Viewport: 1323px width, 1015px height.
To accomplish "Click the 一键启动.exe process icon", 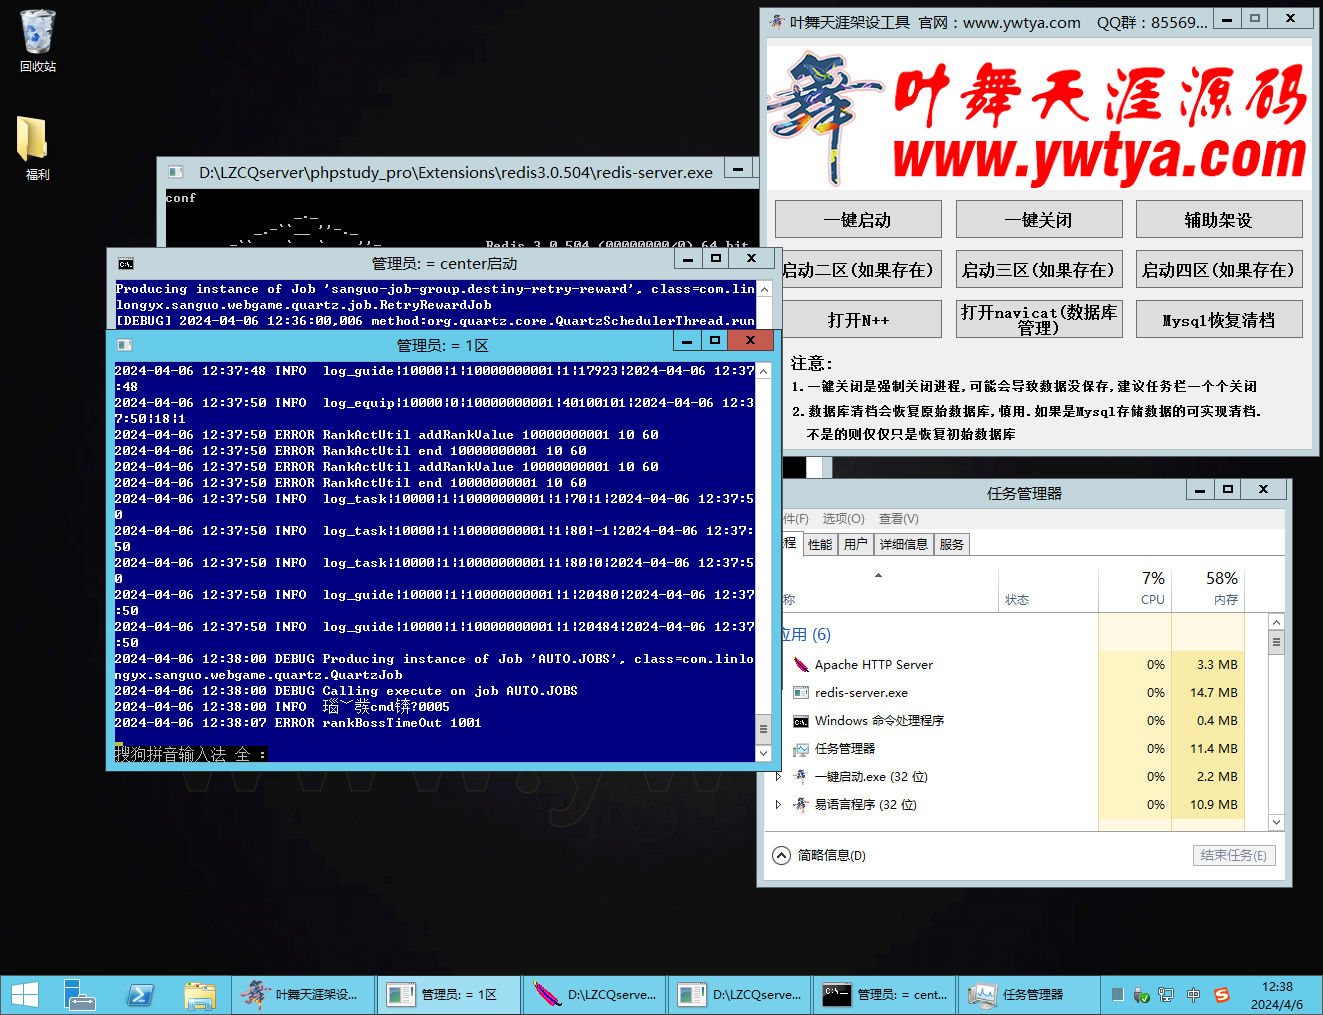I will point(800,777).
